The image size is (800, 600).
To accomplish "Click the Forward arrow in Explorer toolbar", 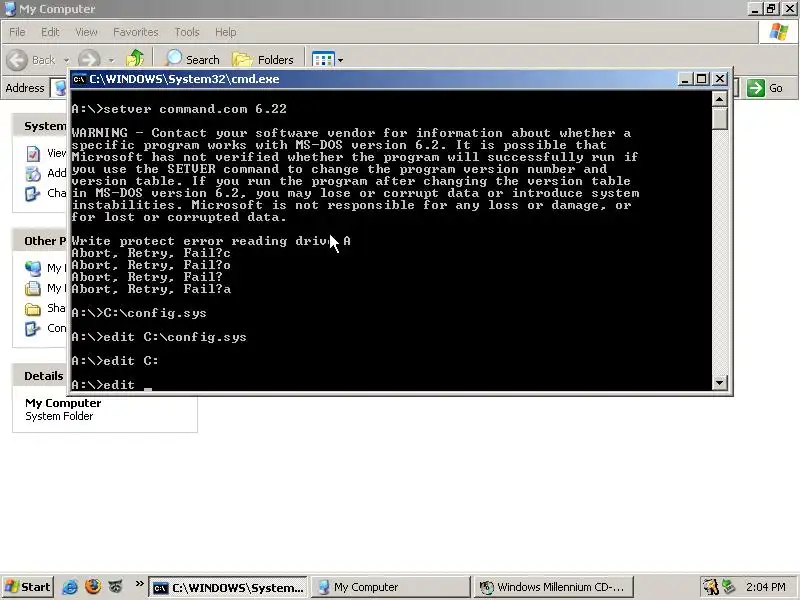I will [89, 59].
